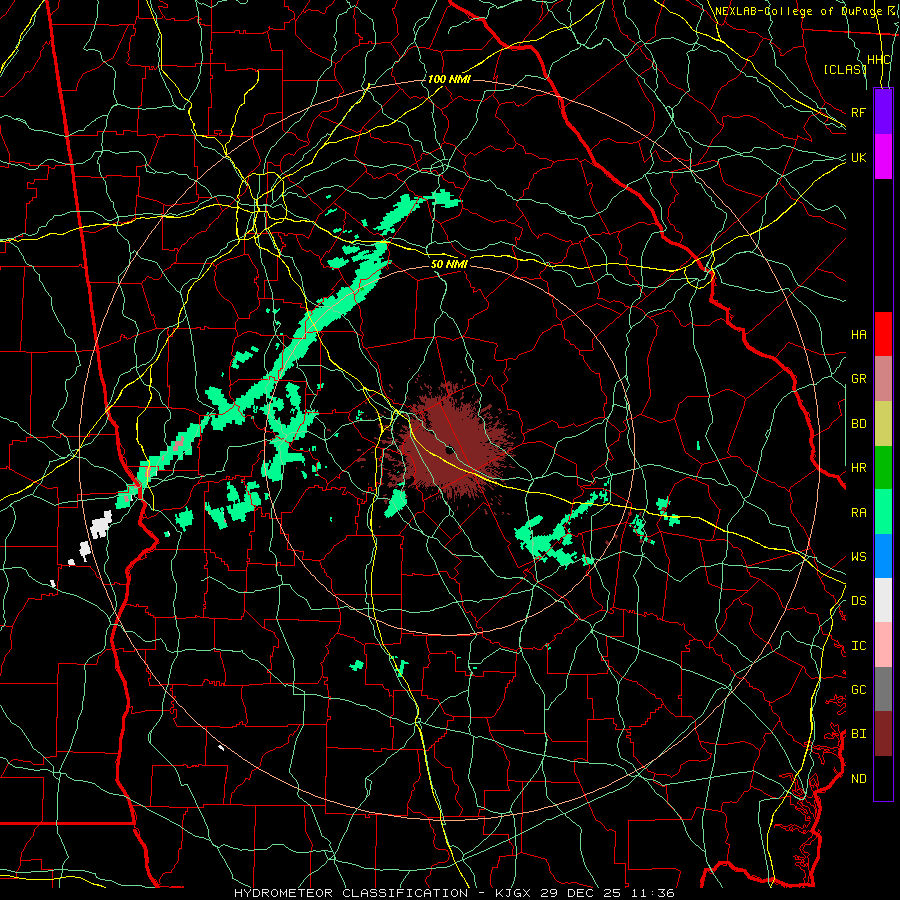Click the HHC product code label
The image size is (900, 900).
point(879,60)
